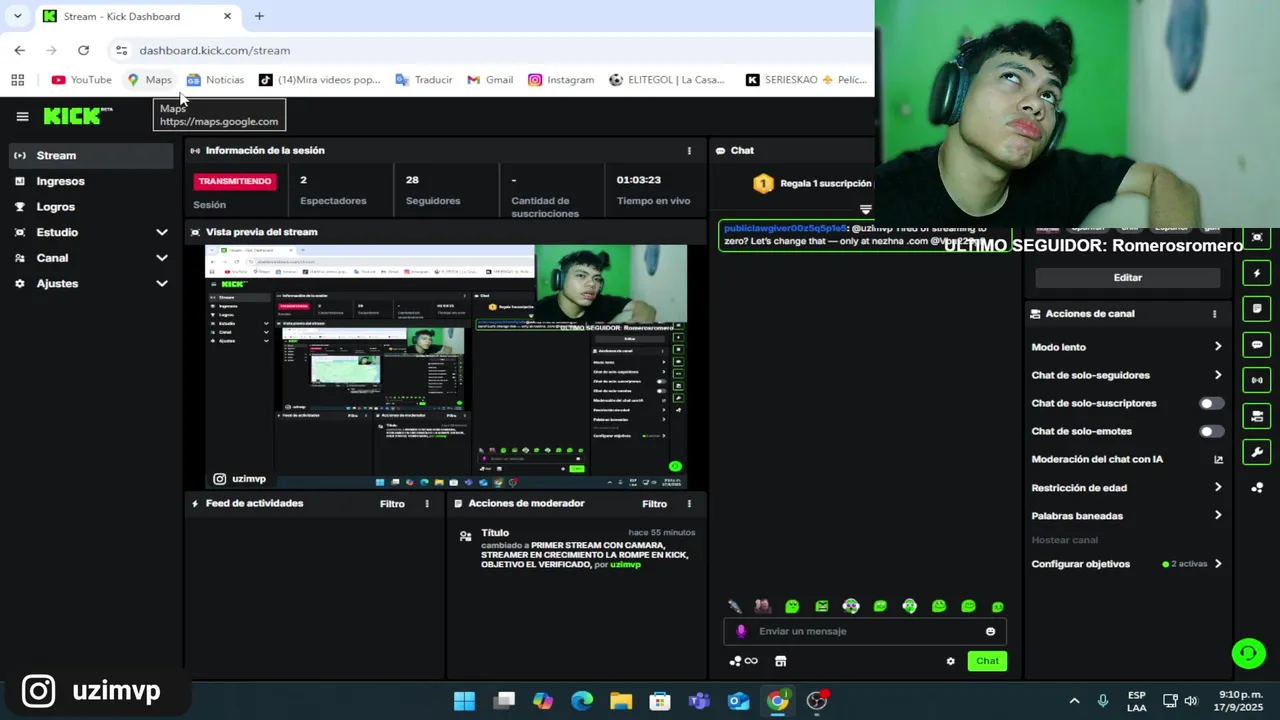Open OBS Studio from the taskbar
The height and width of the screenshot is (720, 1280).
[x=817, y=701]
